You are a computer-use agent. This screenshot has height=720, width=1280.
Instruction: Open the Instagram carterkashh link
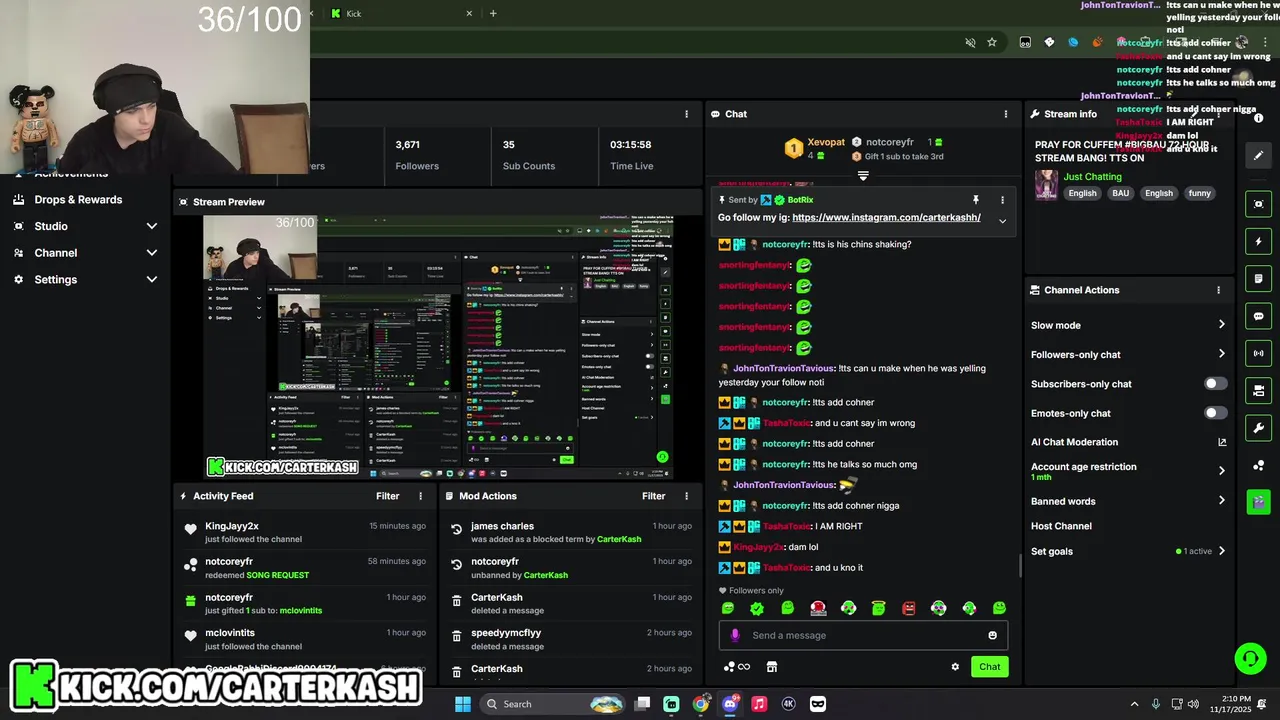[886, 217]
